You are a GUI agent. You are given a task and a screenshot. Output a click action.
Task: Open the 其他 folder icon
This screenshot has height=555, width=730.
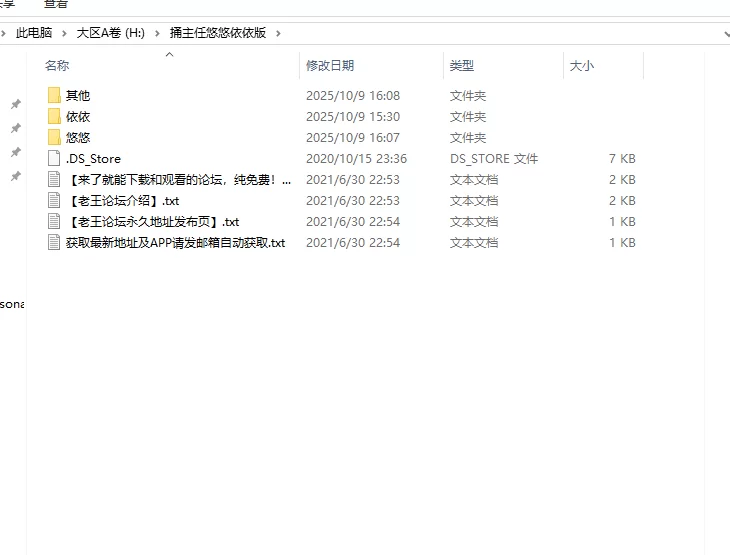[54, 95]
